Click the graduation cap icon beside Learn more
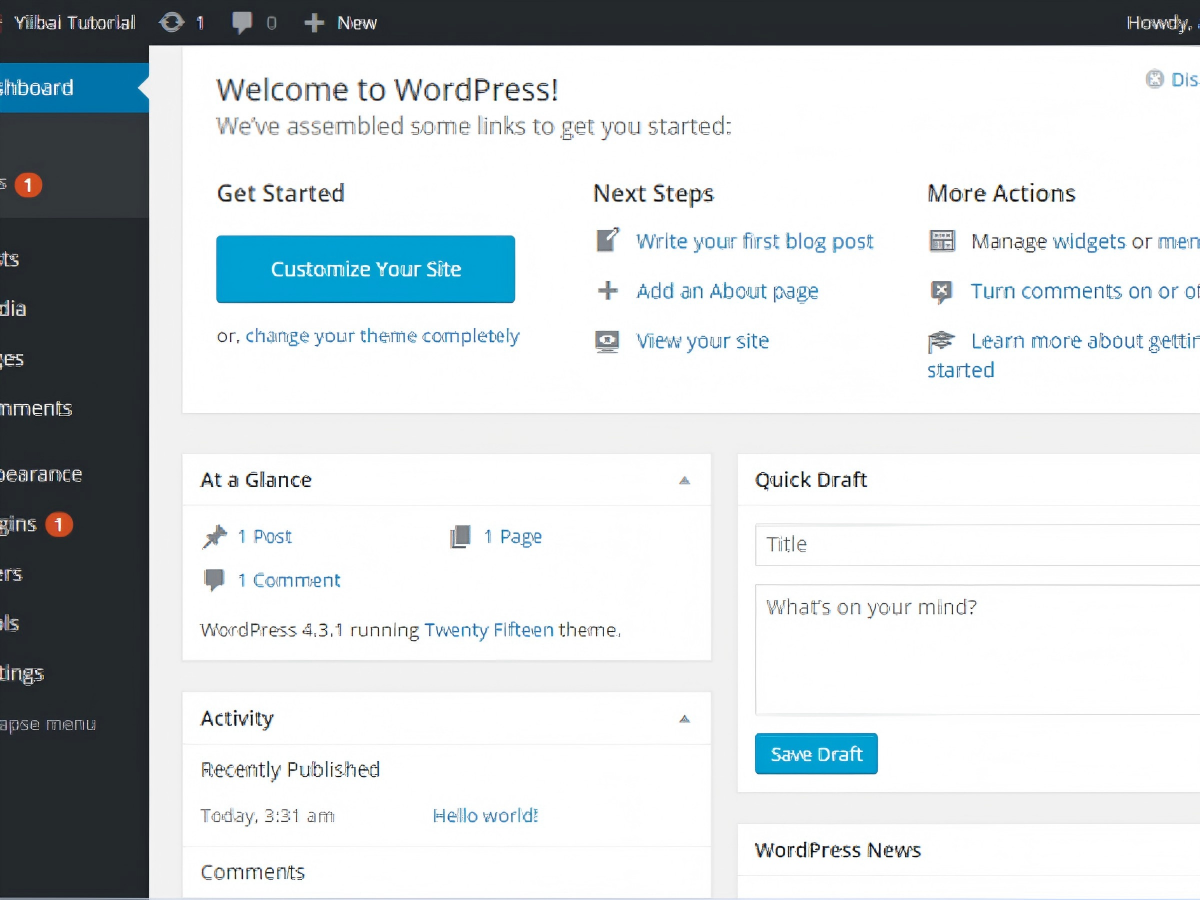 coord(941,342)
